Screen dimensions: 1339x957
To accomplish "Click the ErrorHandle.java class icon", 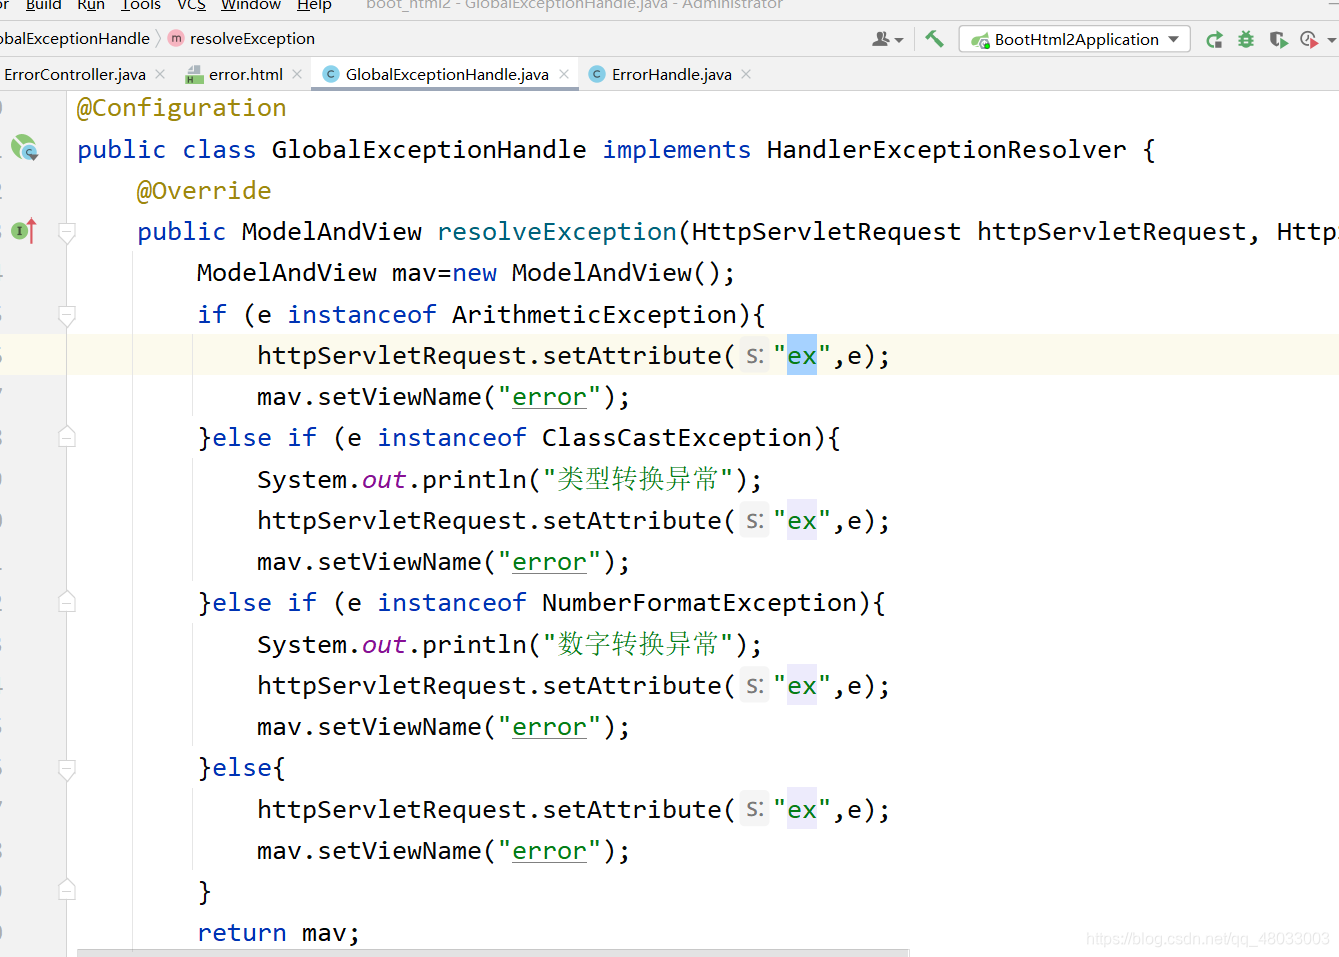I will (x=597, y=74).
